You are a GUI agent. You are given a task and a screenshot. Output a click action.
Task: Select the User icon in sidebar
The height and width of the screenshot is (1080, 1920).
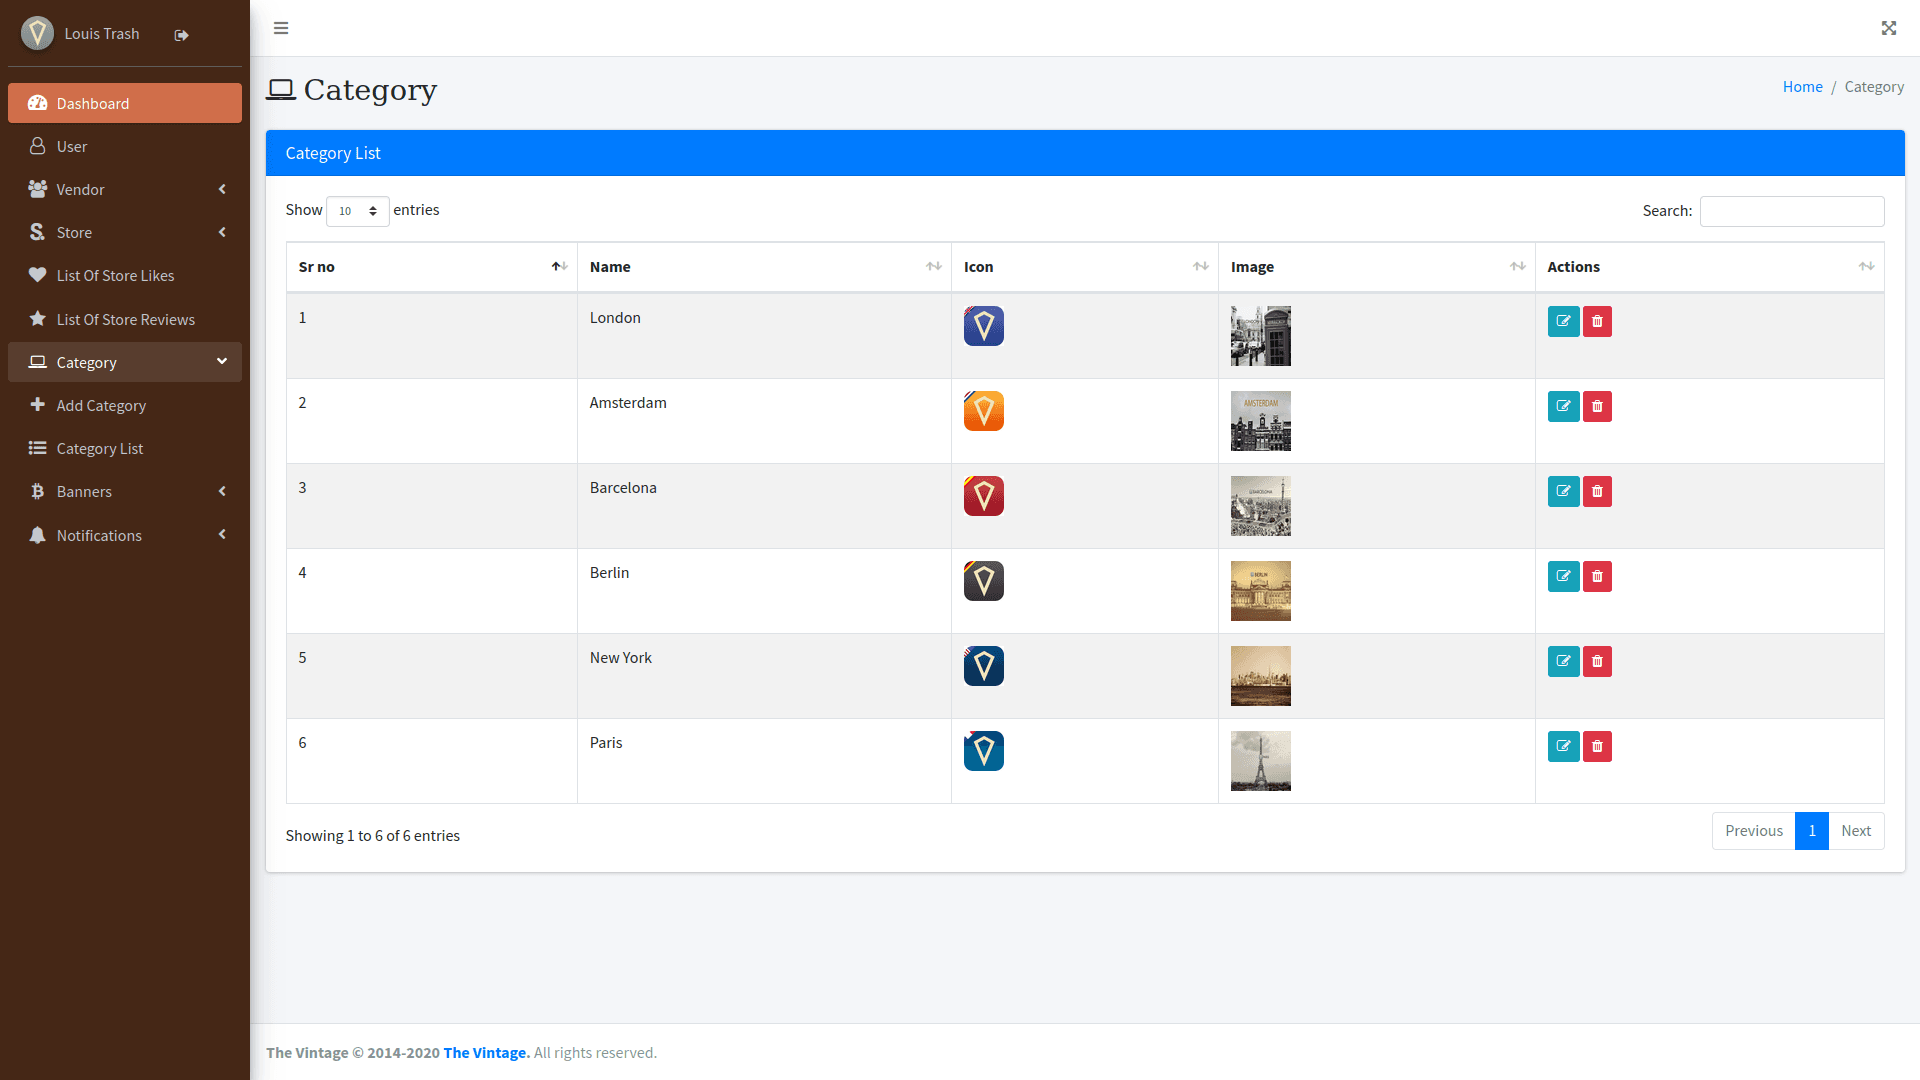click(x=37, y=146)
